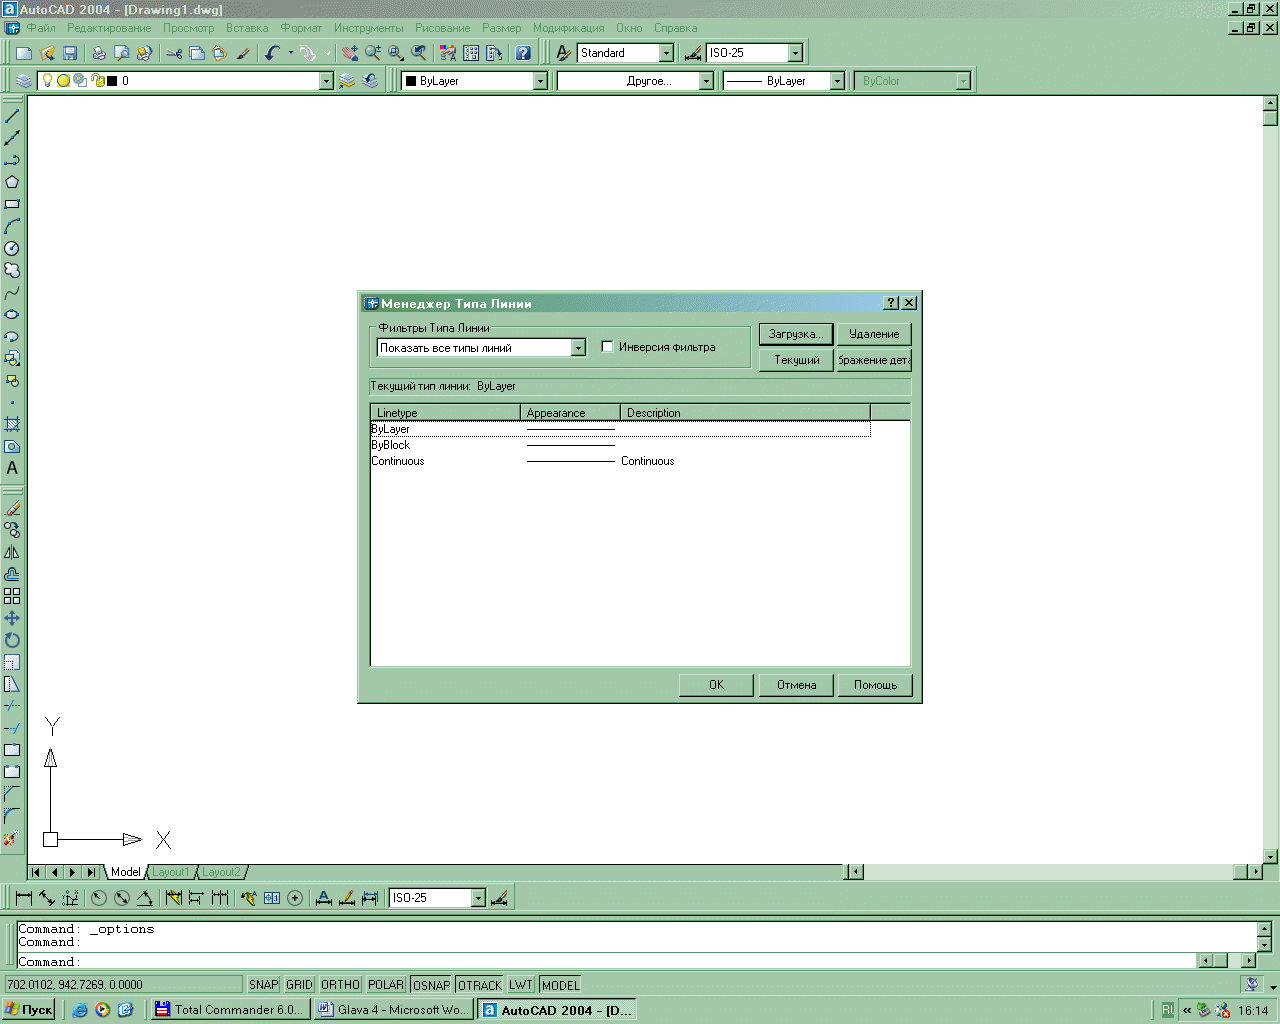Open the Standard text style dropdown
This screenshot has width=1280, height=1024.
click(x=667, y=53)
